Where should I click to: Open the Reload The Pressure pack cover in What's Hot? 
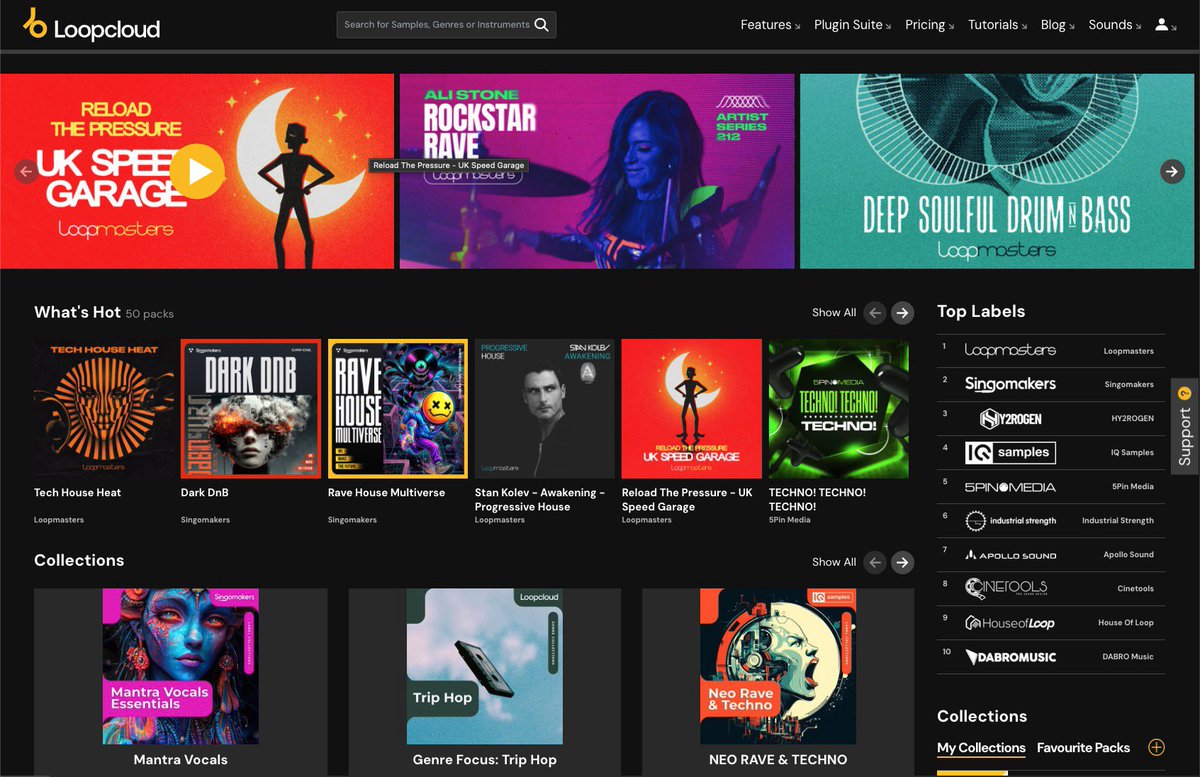click(692, 409)
